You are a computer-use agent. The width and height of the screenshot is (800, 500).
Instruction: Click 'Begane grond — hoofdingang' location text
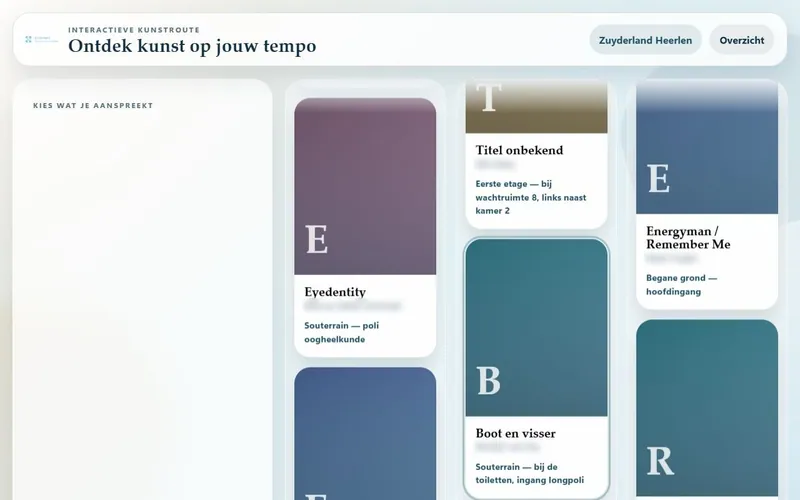point(681,285)
